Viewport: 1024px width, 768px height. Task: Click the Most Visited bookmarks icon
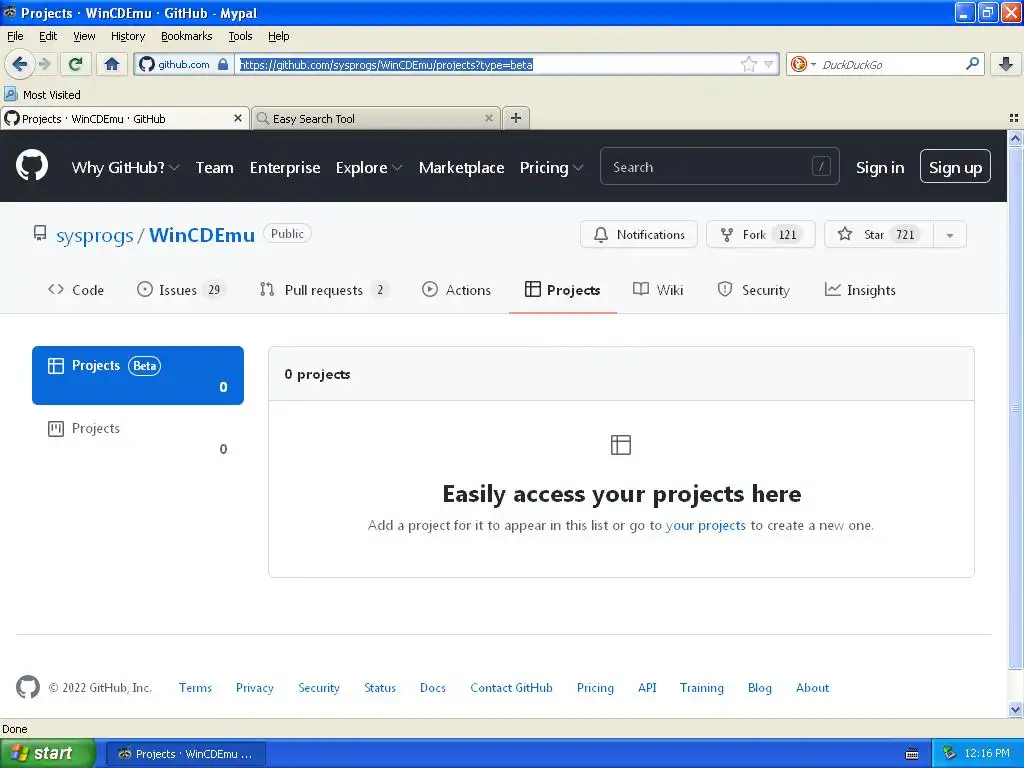point(10,94)
